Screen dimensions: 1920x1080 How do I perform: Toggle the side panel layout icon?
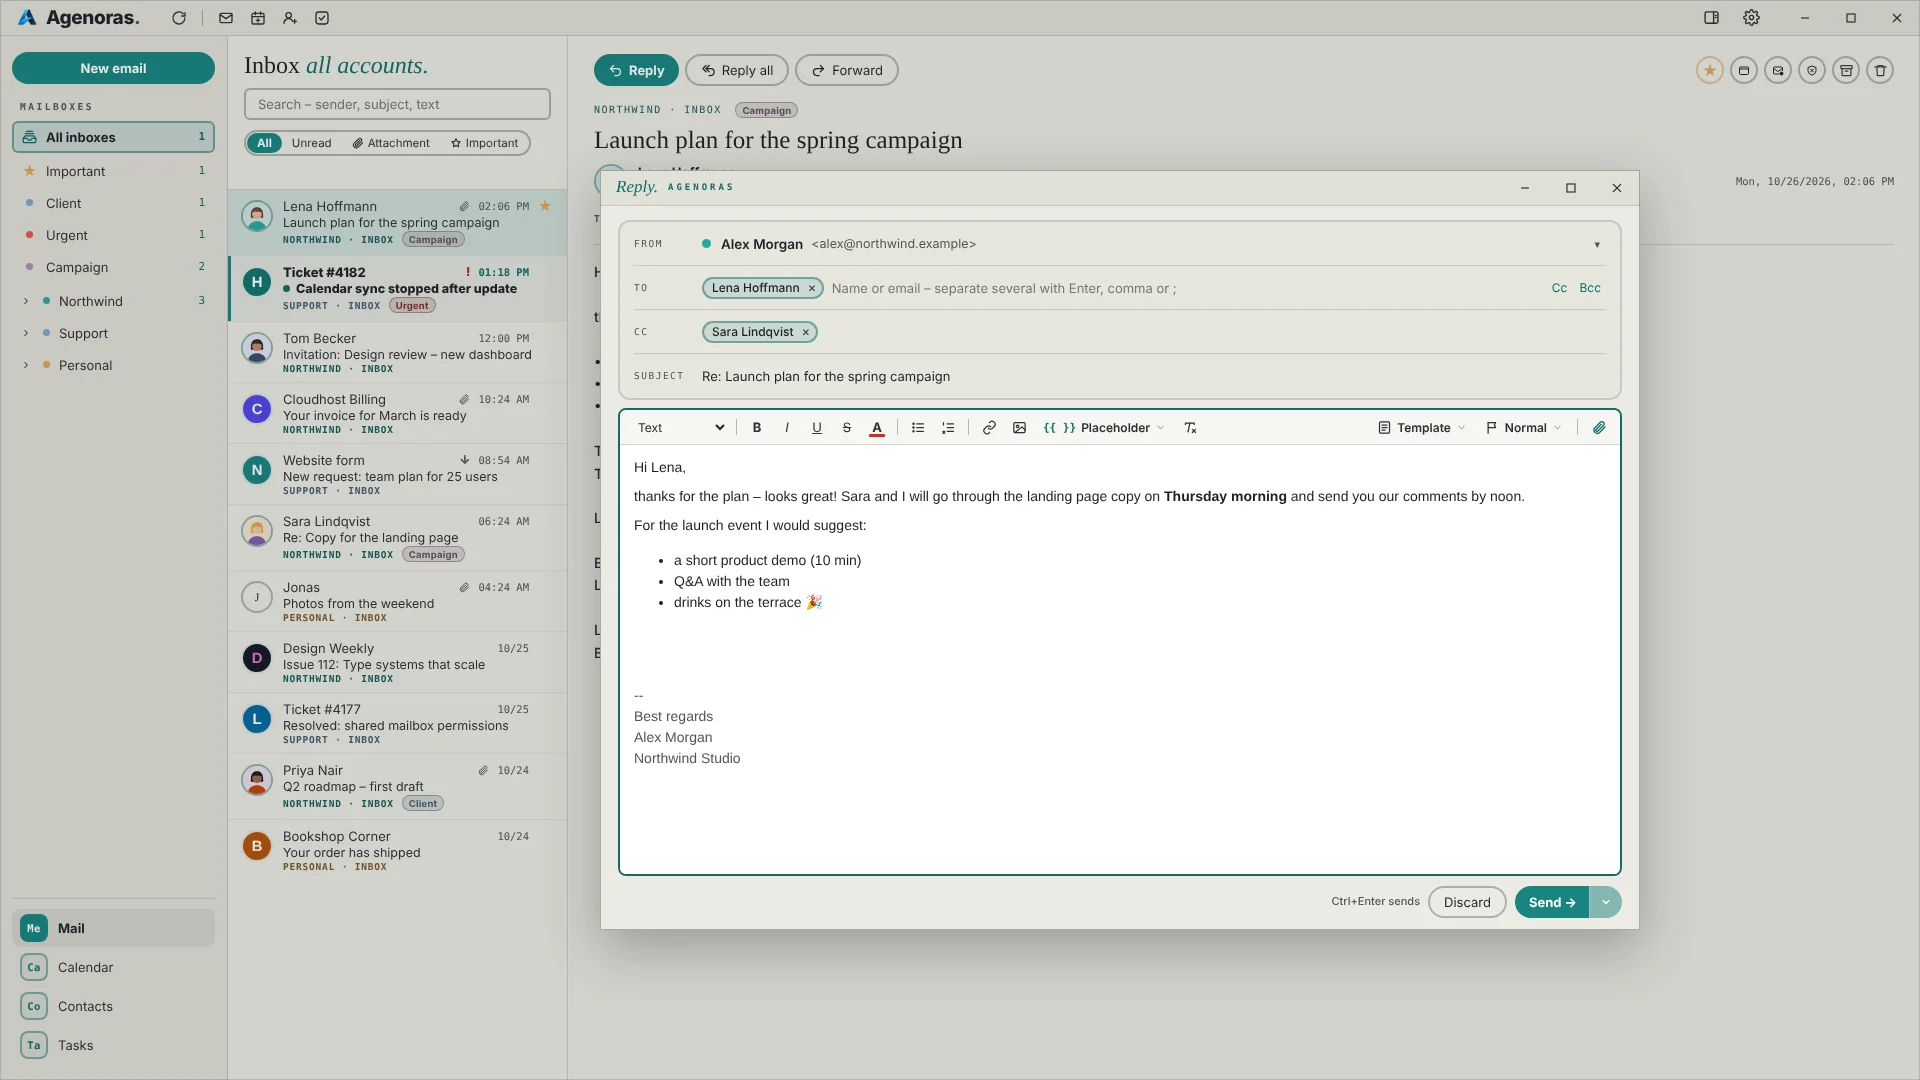[1711, 18]
